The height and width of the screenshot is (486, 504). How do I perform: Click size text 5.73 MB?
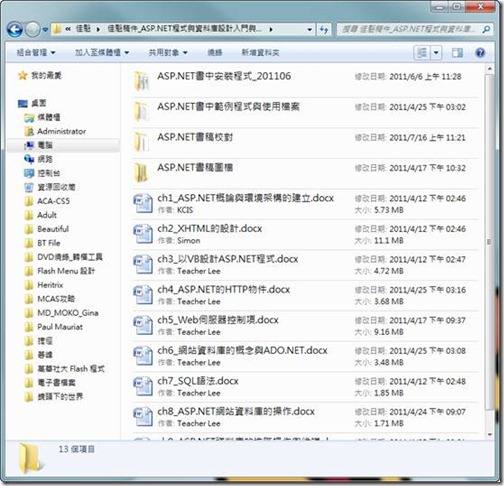[x=389, y=210]
